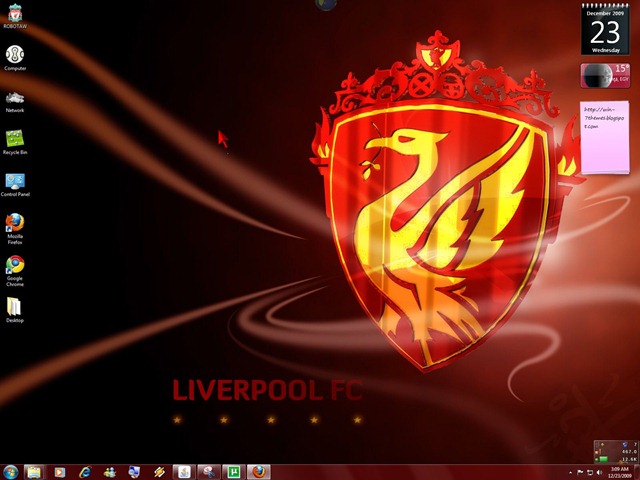The width and height of the screenshot is (640, 480).
Task: Click the network meter gadget above the clock
Action: [x=616, y=451]
